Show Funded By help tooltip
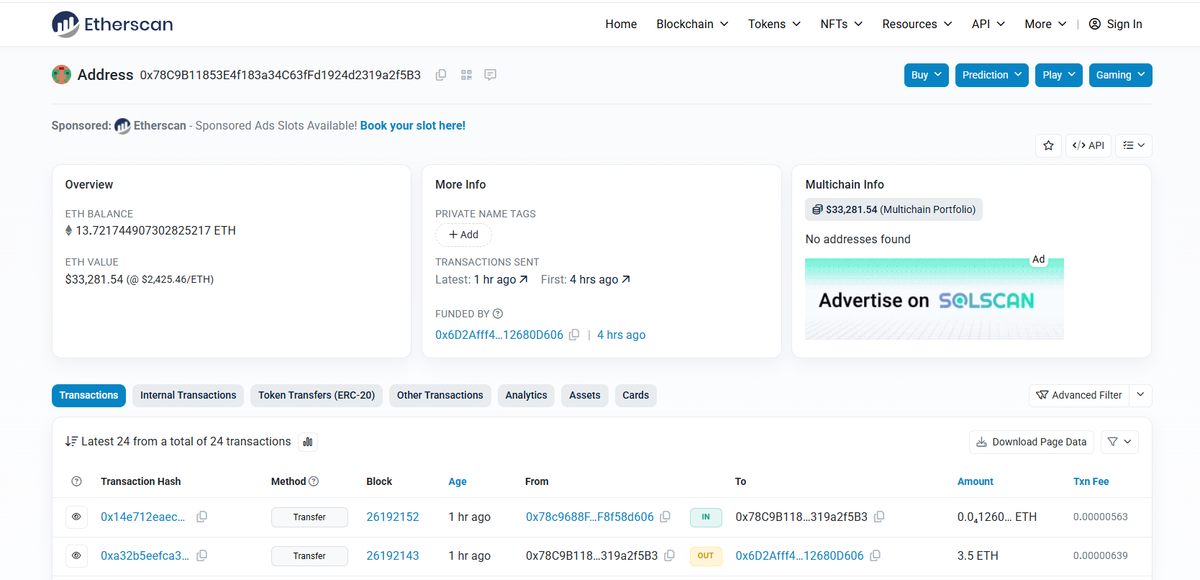 [x=498, y=314]
